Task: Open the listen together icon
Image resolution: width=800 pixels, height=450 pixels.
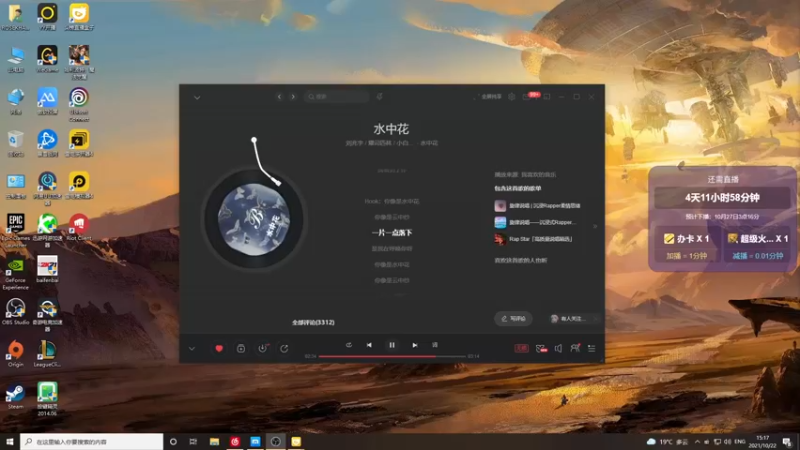Action: pos(575,348)
